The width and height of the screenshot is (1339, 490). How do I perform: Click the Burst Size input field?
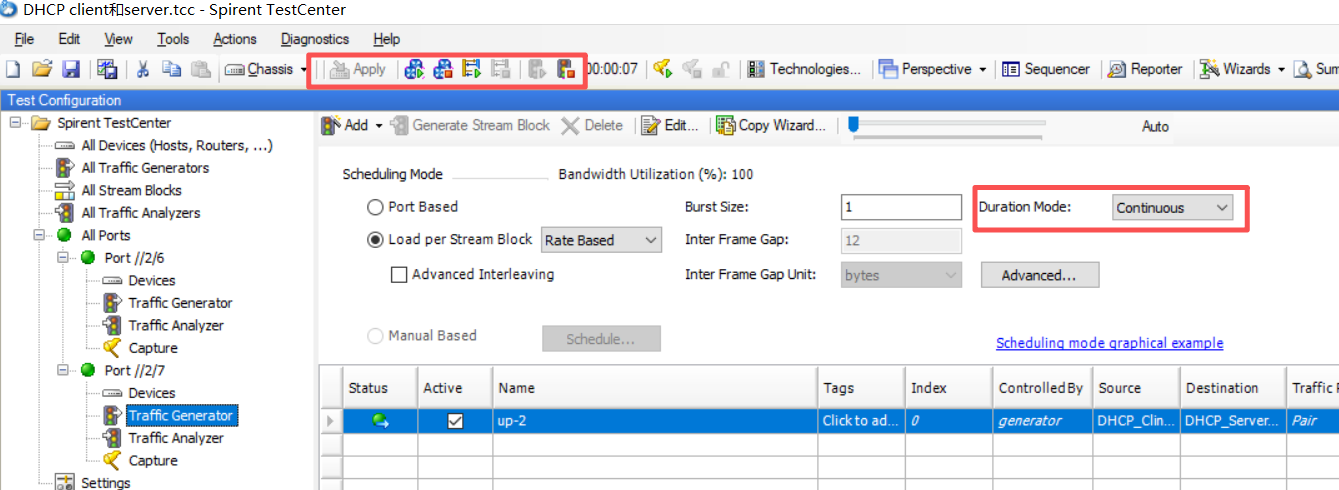coord(901,207)
